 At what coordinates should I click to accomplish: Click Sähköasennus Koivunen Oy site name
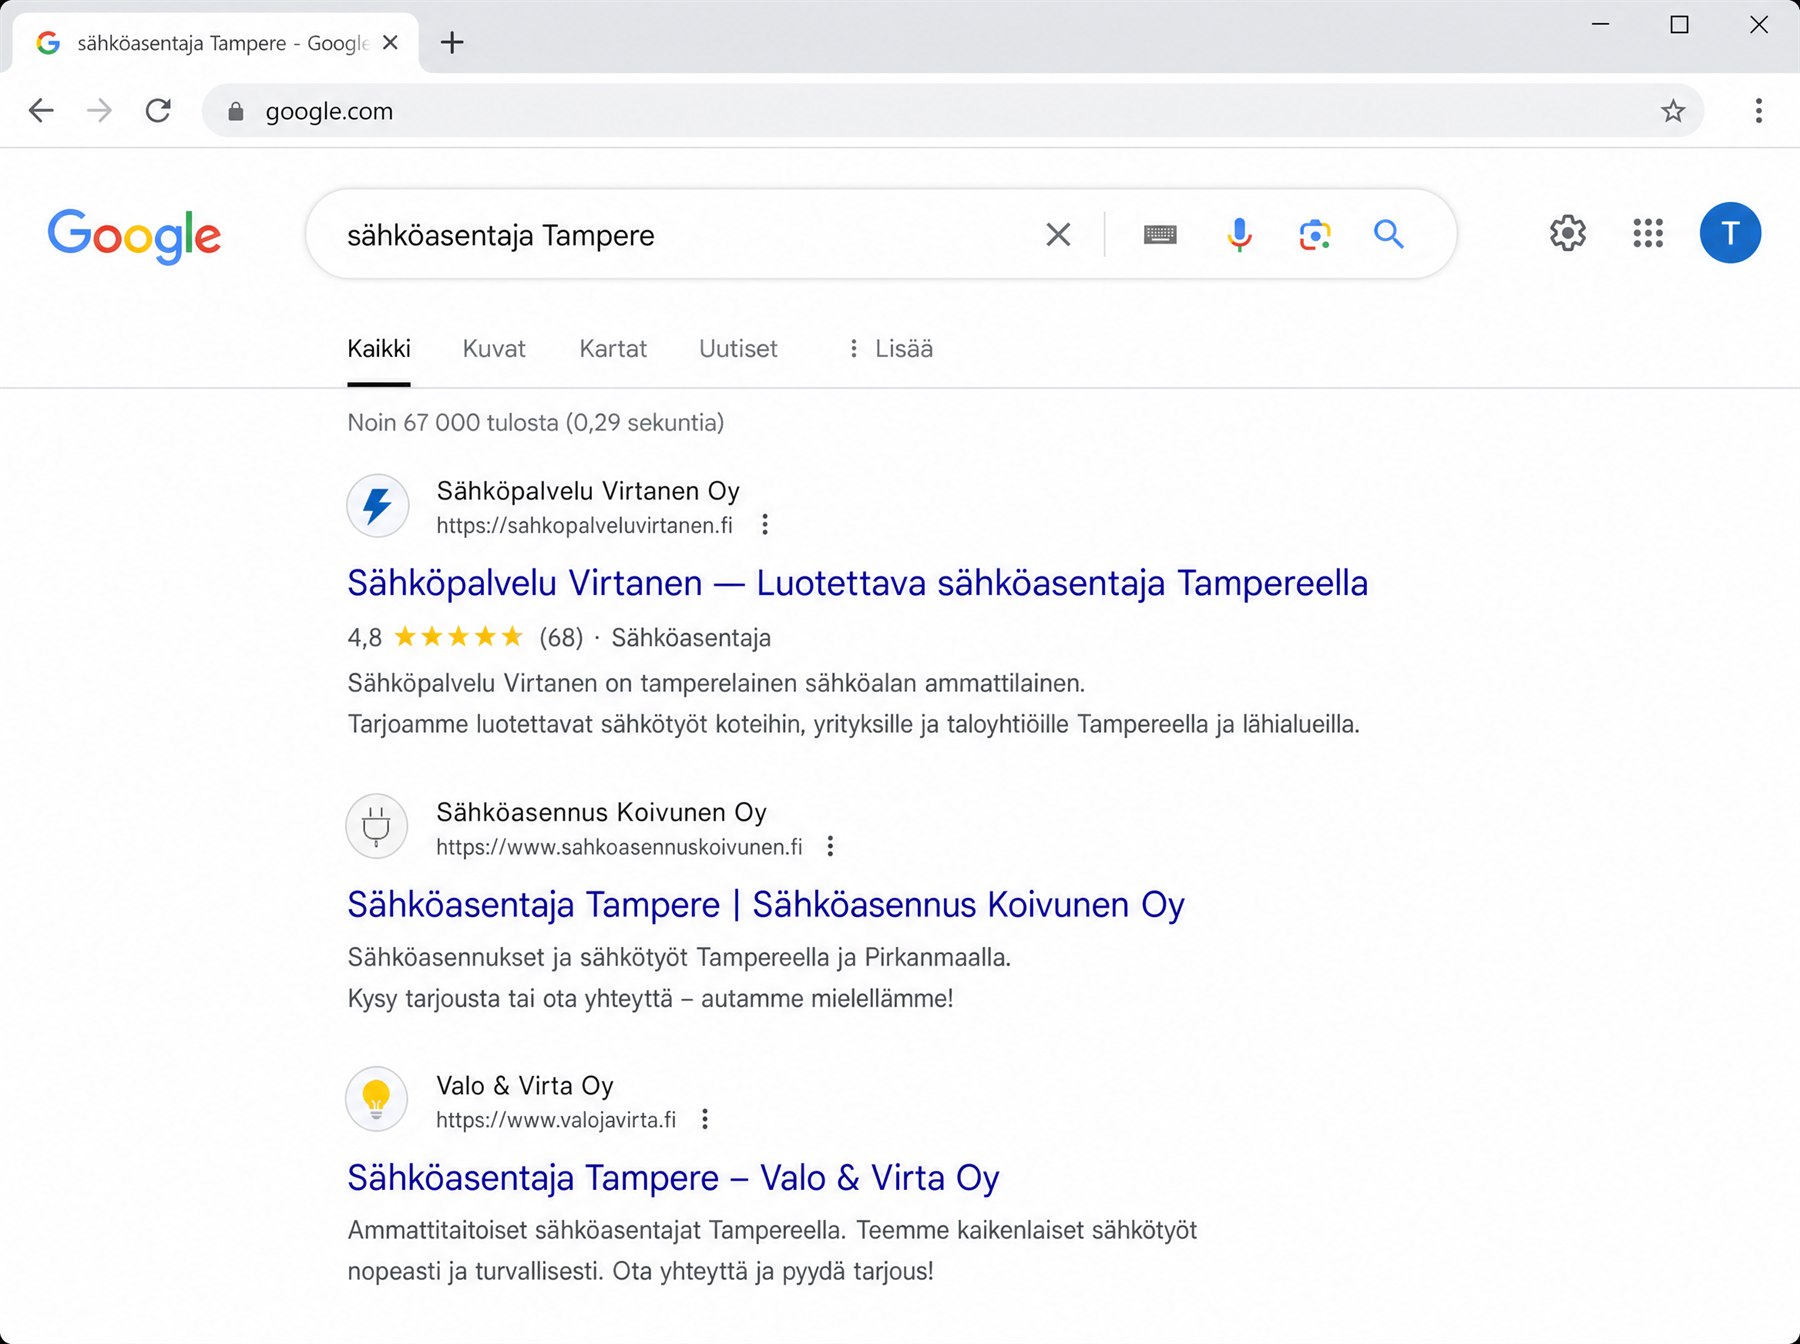601,812
